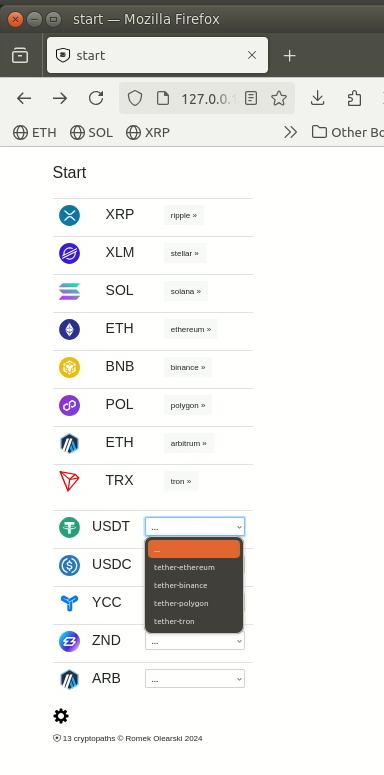Click the Polygon purple logo

pos(69,405)
